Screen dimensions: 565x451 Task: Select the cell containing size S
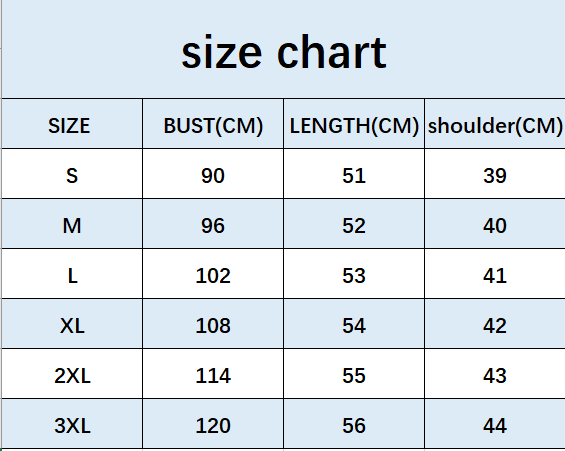coord(72,174)
